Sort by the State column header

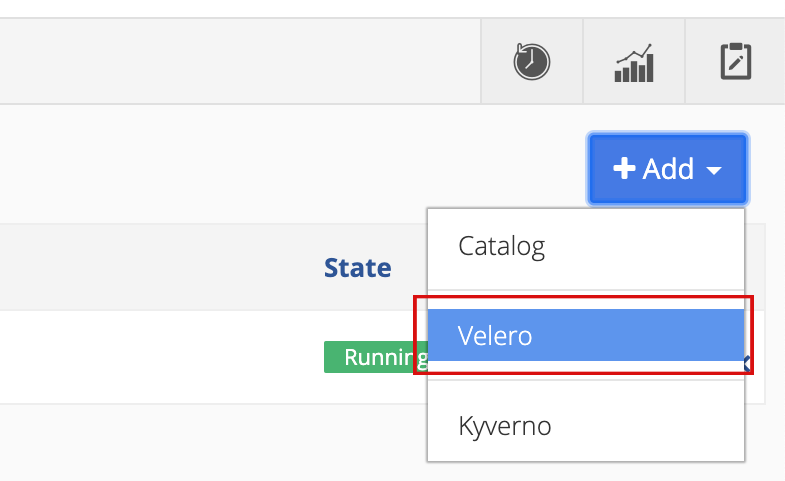357,268
